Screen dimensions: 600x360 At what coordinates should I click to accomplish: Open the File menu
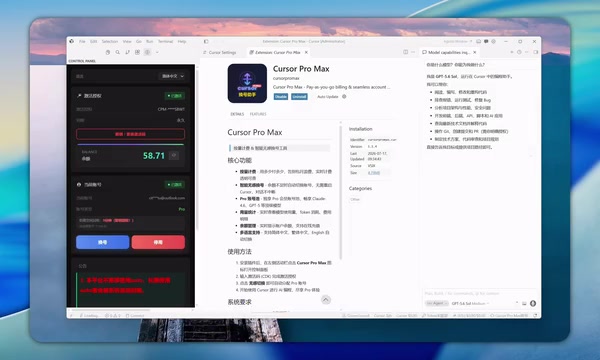pos(82,41)
